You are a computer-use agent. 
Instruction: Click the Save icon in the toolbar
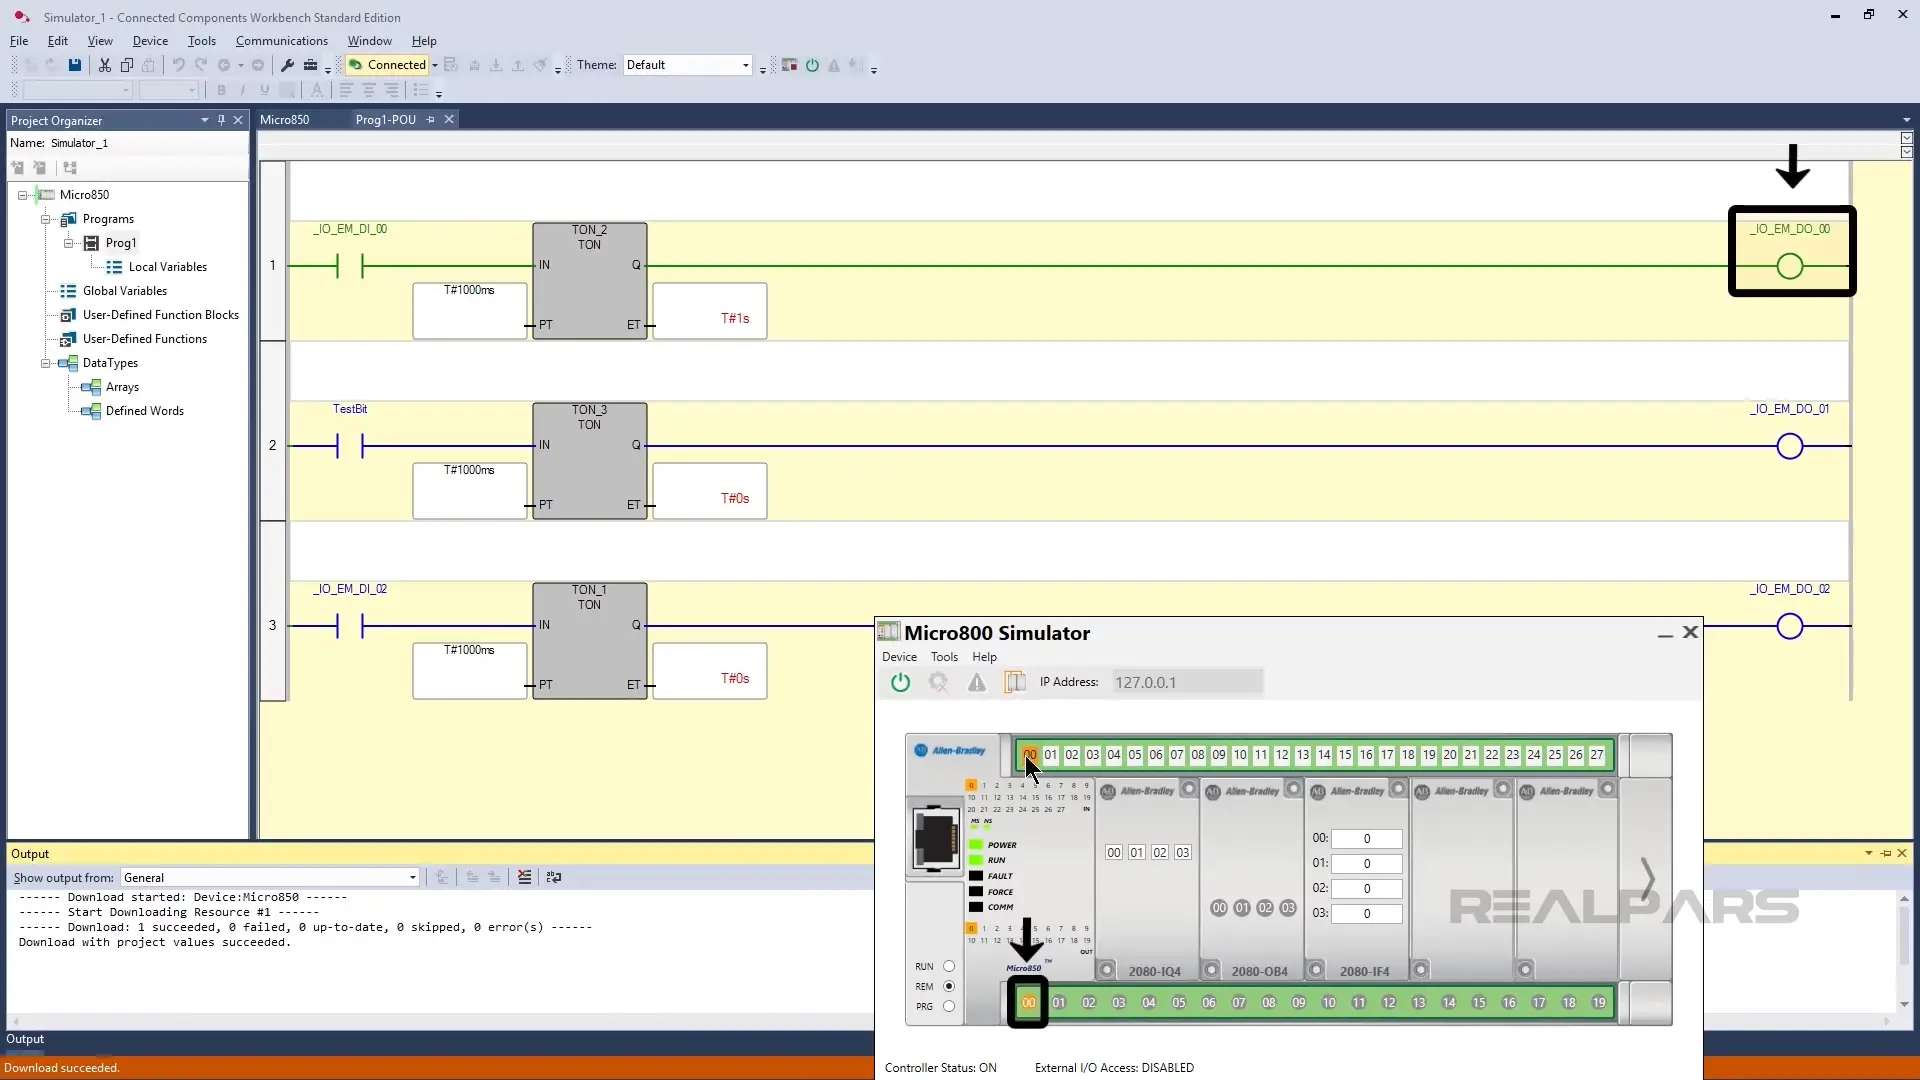[74, 65]
